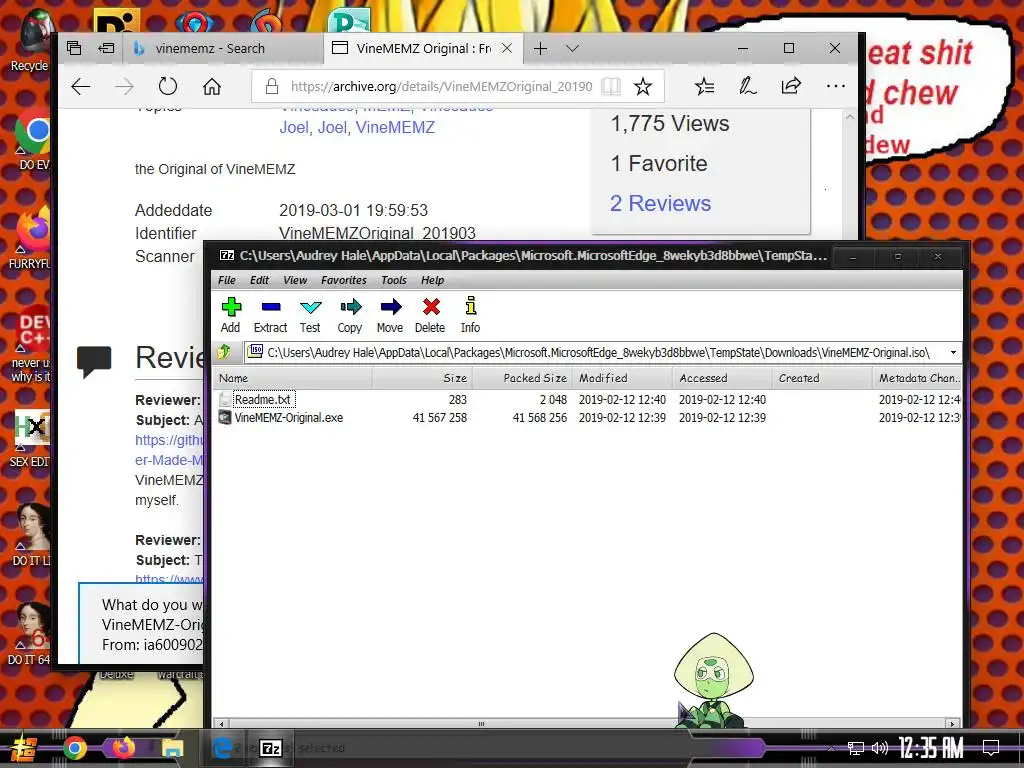The image size is (1024, 768).
Task: Click the Edge Back arrow
Action: [80, 86]
